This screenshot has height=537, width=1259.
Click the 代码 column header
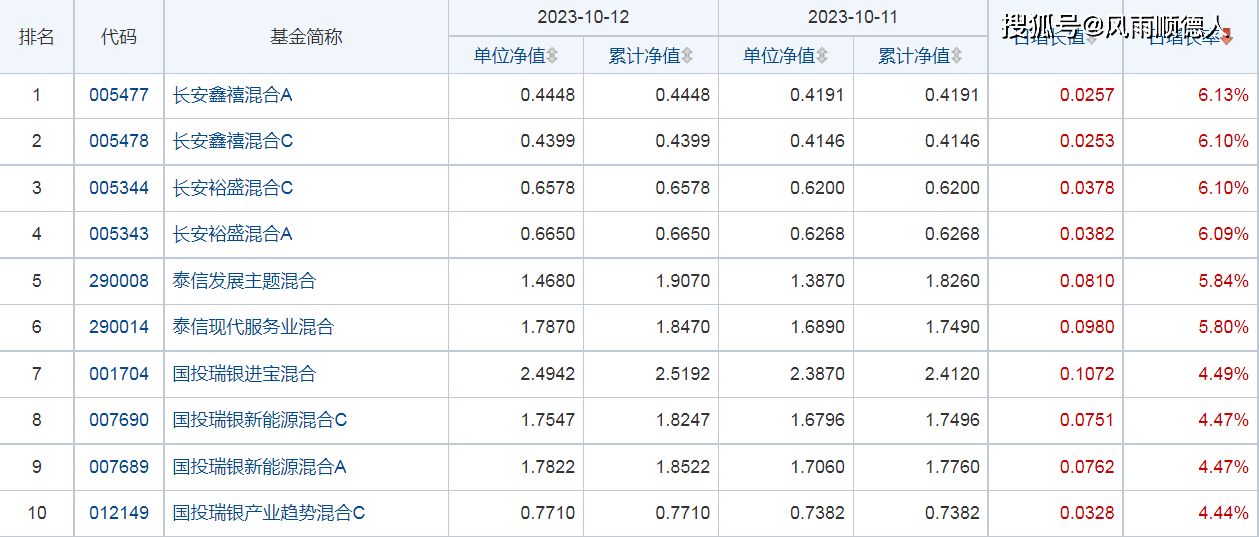point(118,37)
